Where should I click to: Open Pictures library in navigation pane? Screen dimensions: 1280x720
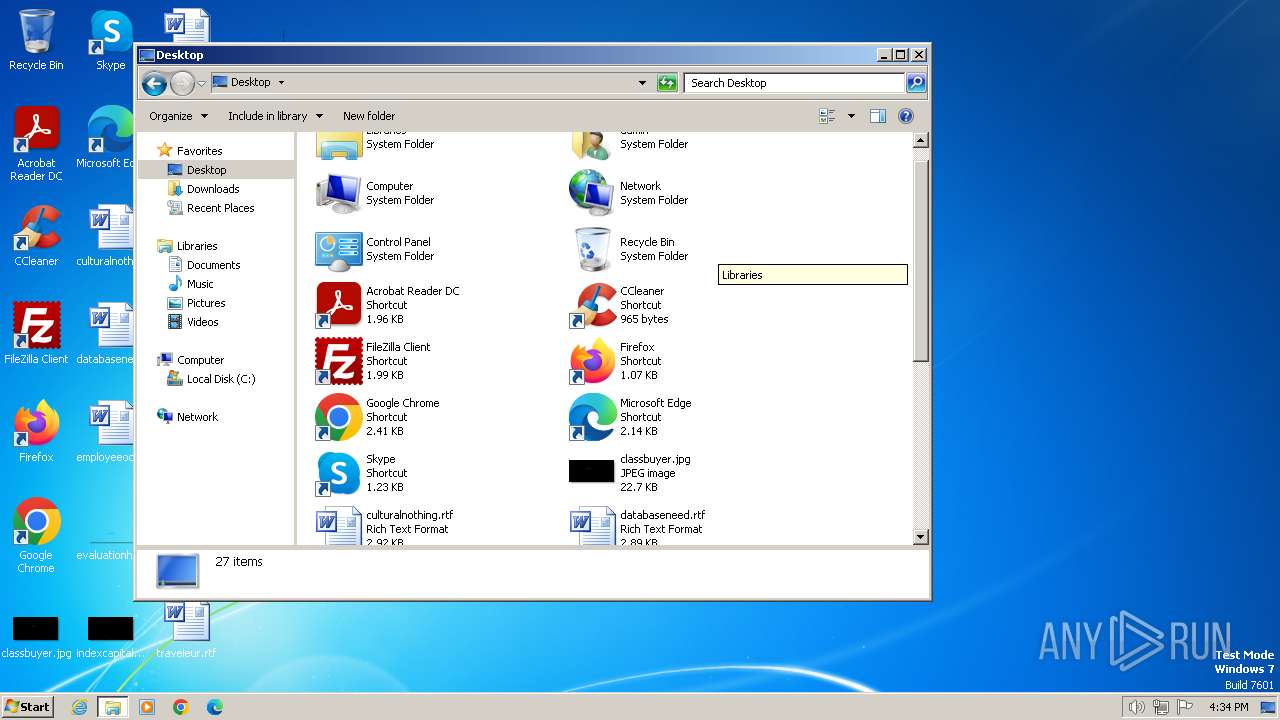point(196,303)
